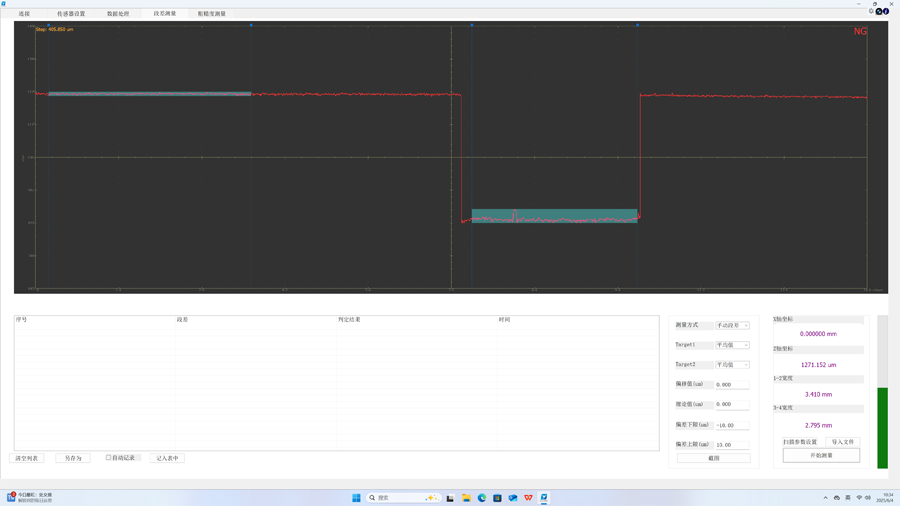Open Microsoft Store from the taskbar
The height and width of the screenshot is (506, 900).
coord(497,498)
